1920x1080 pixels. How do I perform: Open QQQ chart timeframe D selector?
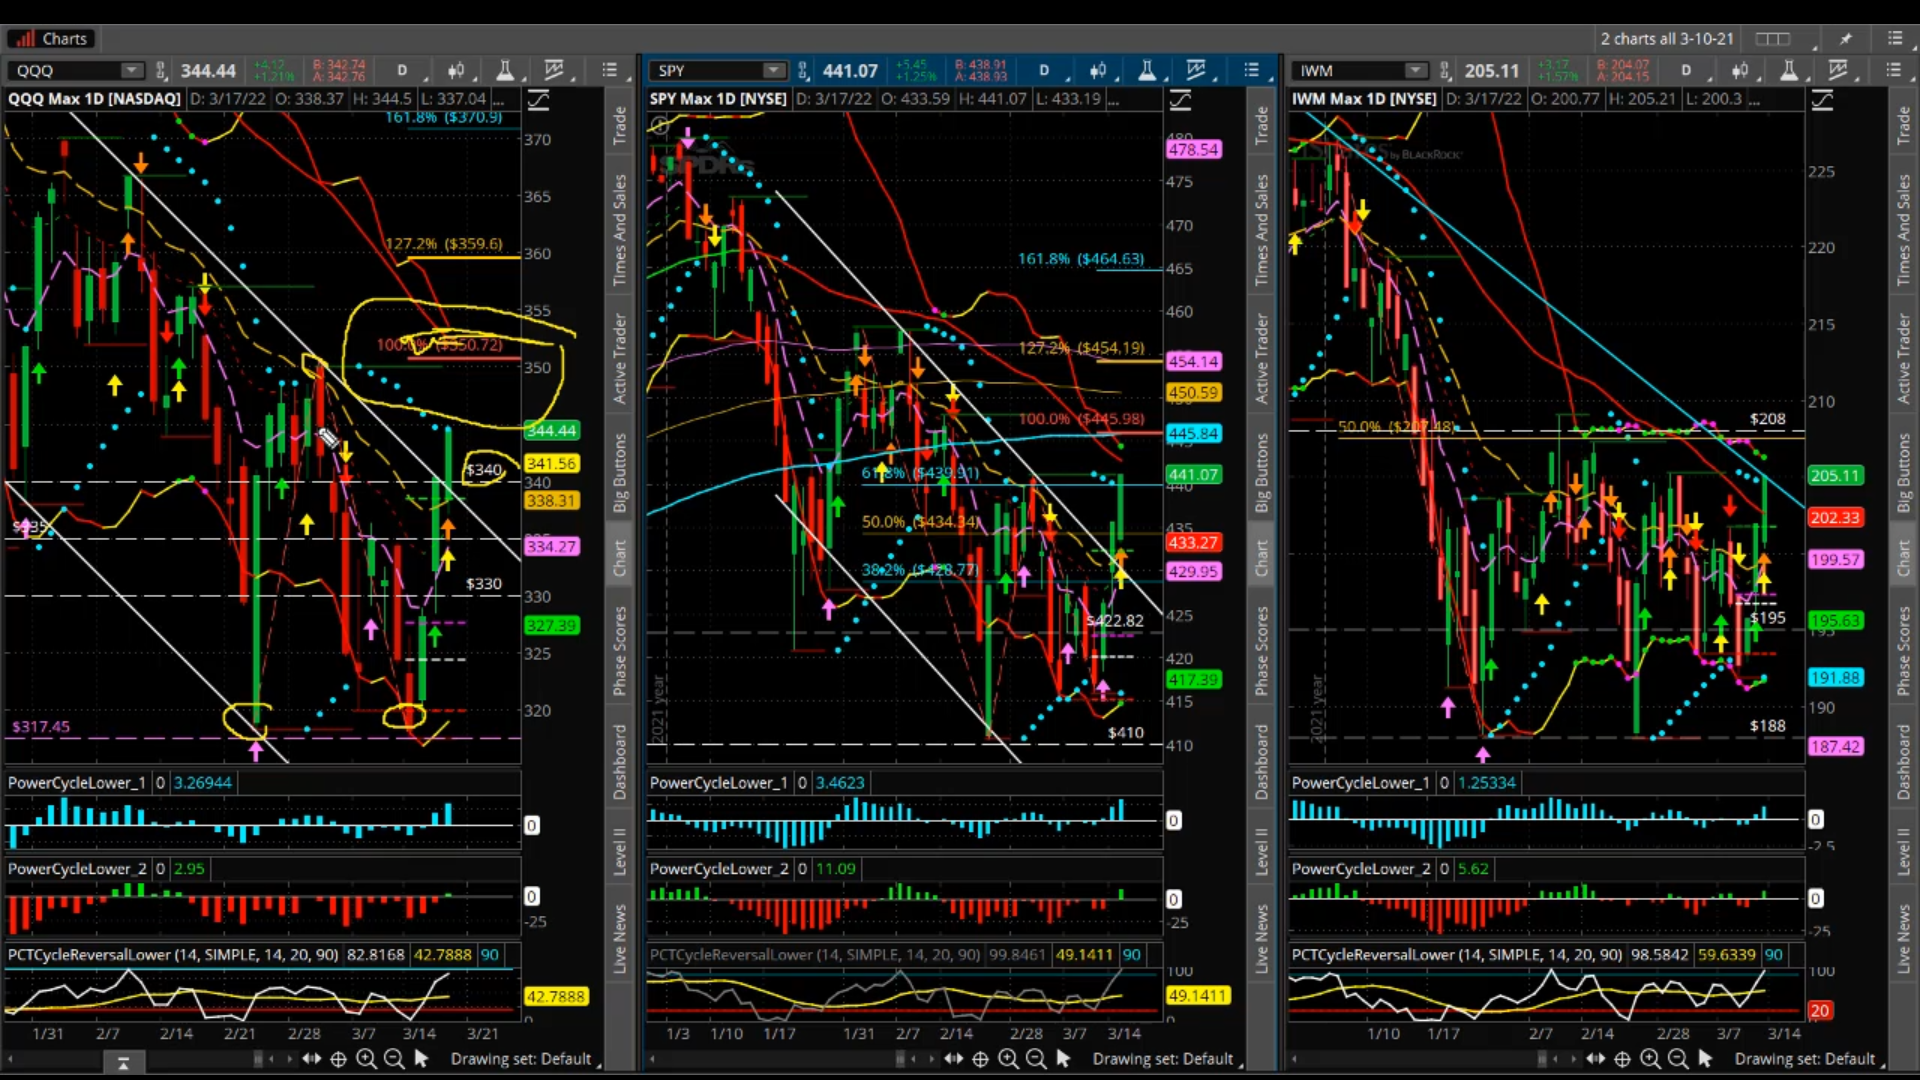(x=402, y=70)
